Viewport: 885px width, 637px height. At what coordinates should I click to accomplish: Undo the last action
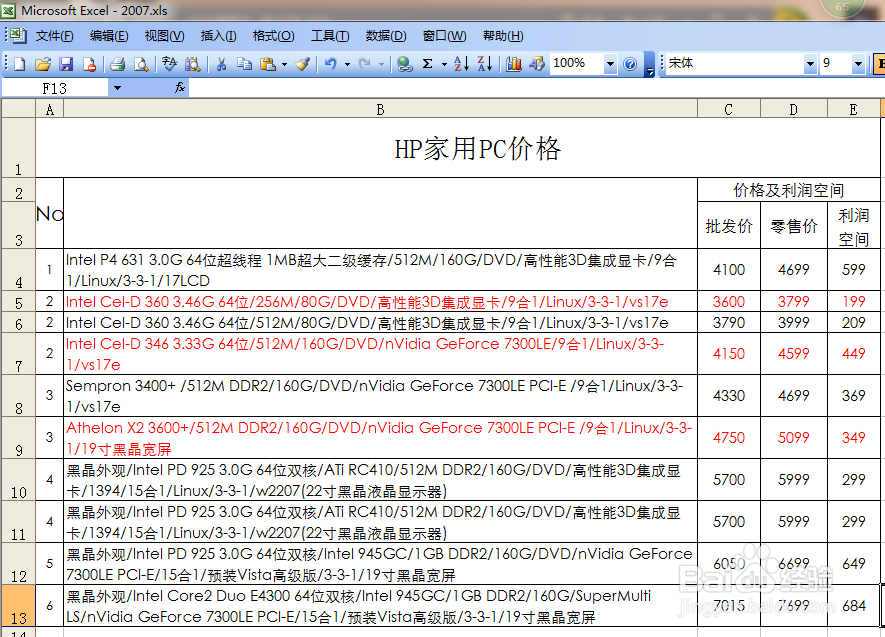[331, 64]
